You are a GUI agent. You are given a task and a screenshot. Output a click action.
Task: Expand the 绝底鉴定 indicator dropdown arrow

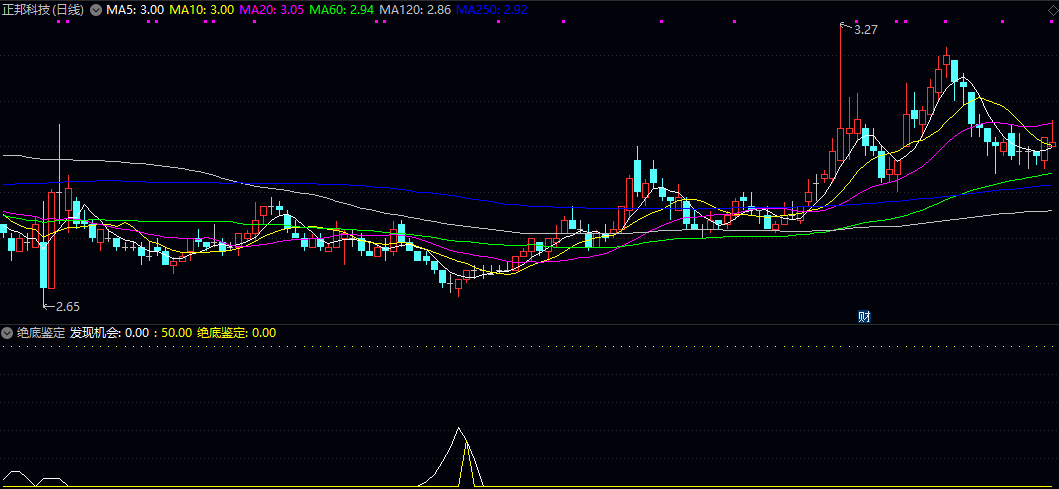pyautogui.click(x=7, y=333)
